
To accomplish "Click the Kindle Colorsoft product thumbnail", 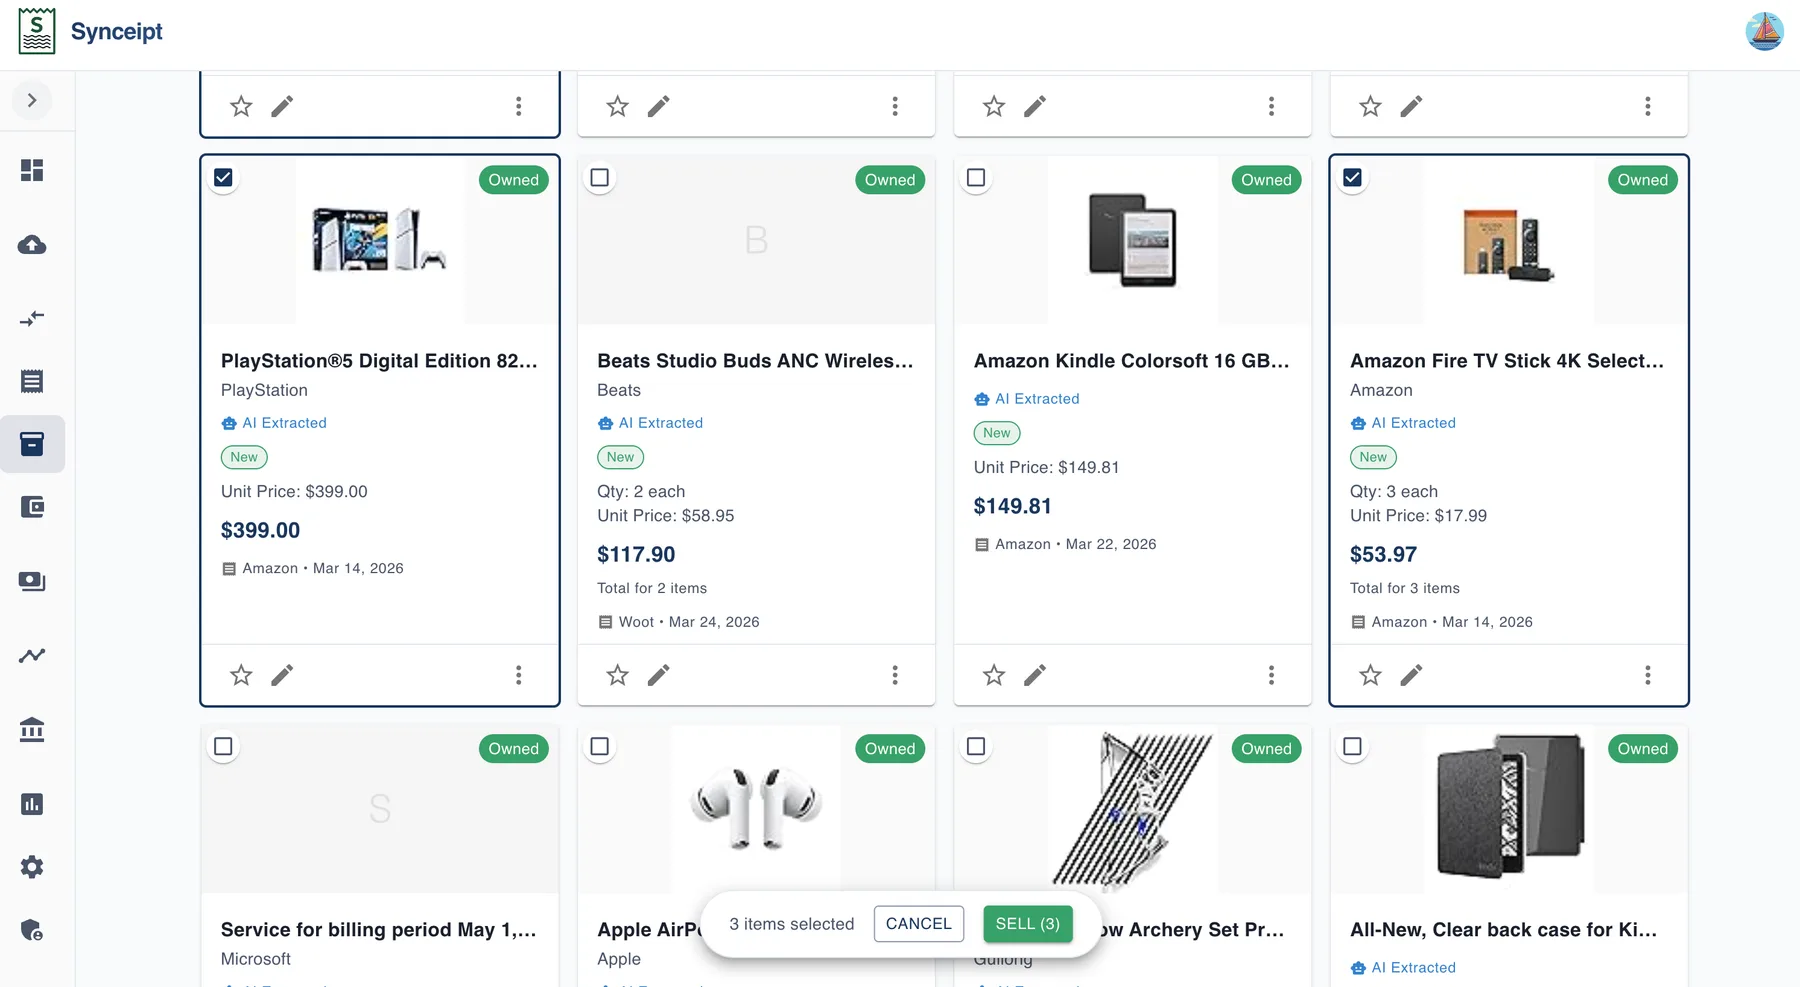I will pos(1133,240).
